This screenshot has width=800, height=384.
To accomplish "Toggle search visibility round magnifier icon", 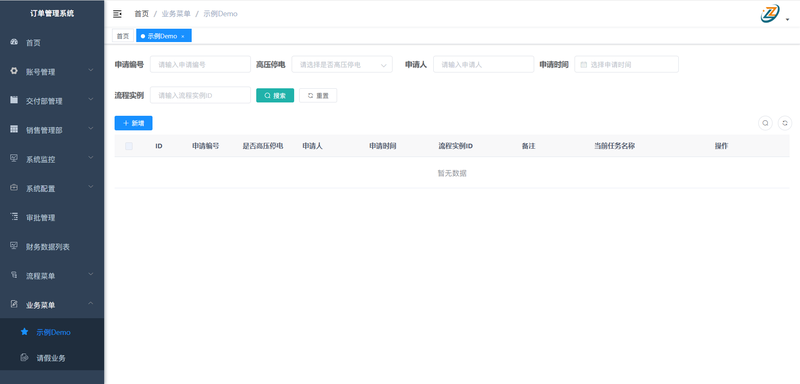I will [x=765, y=123].
